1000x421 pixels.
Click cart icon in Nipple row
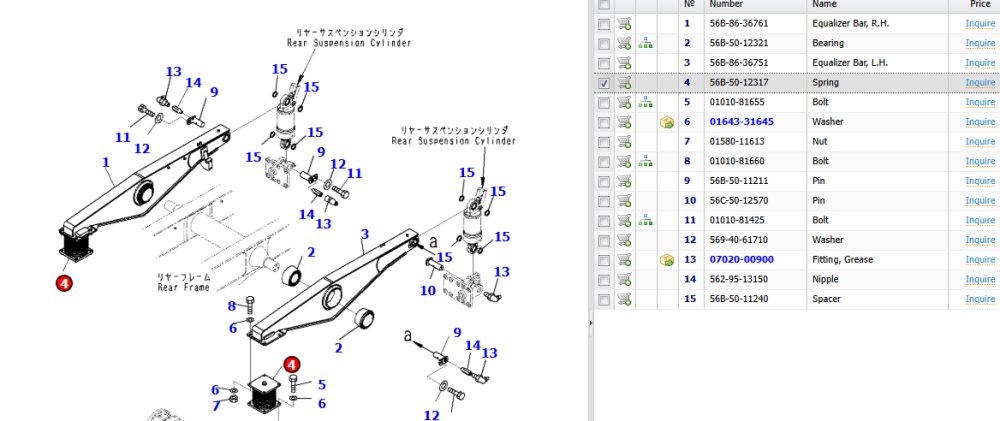[624, 281]
